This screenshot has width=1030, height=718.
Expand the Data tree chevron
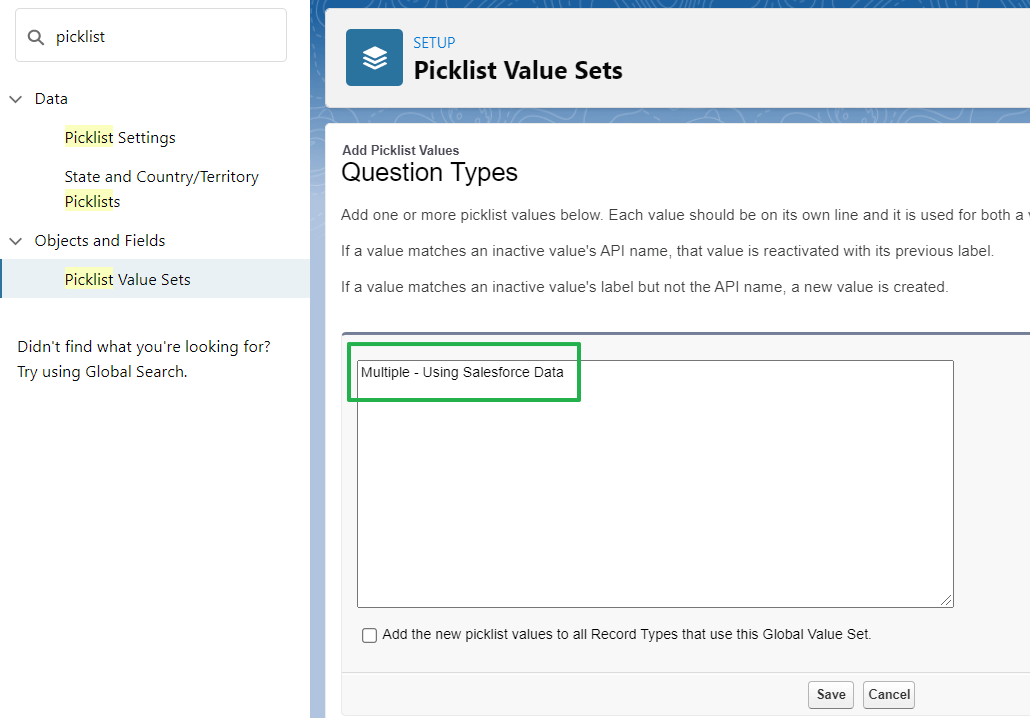click(15, 98)
